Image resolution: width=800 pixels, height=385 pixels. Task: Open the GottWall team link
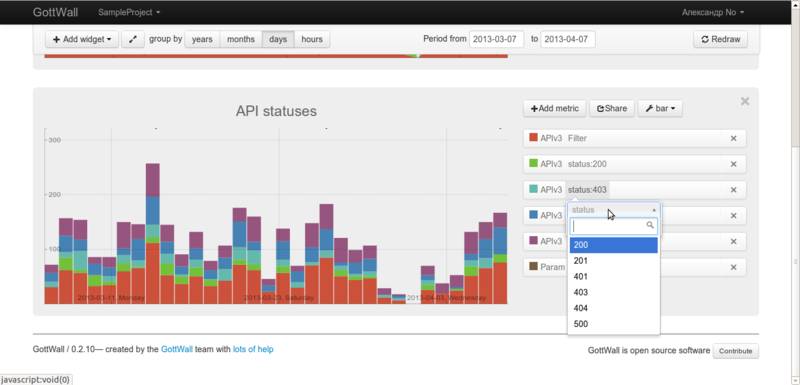(x=177, y=349)
